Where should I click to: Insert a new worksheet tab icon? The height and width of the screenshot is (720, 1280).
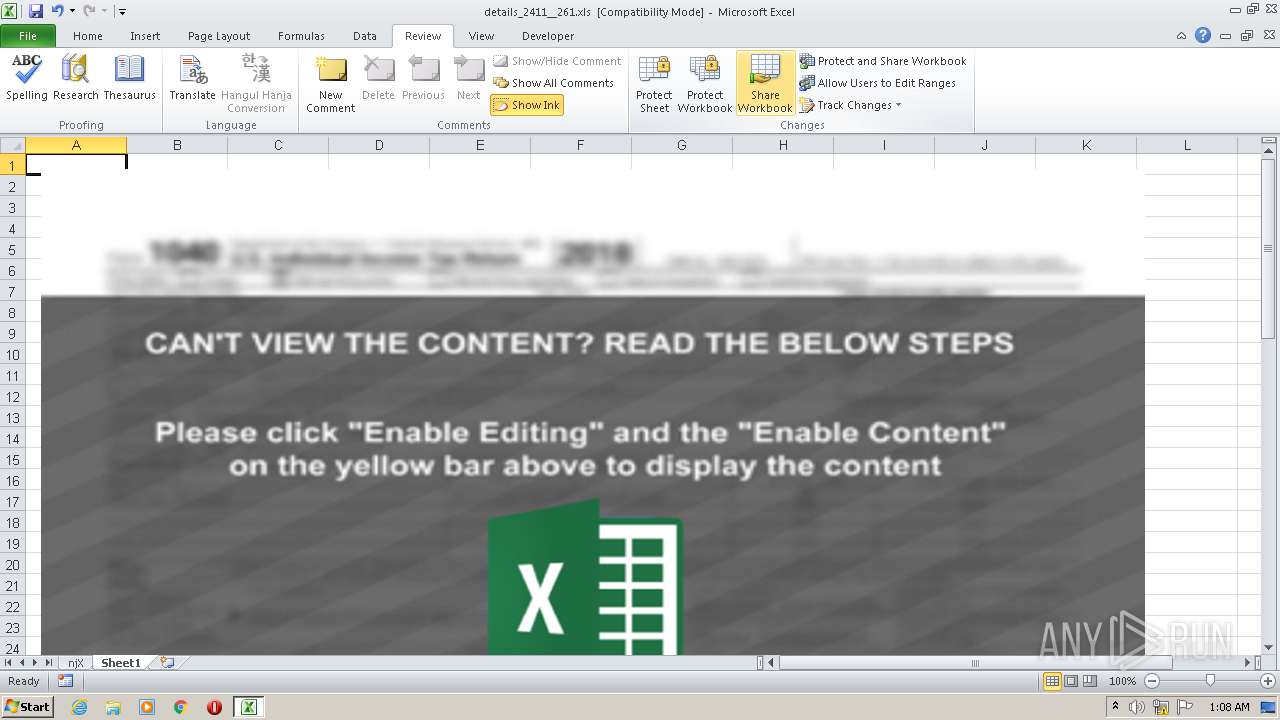click(x=167, y=662)
